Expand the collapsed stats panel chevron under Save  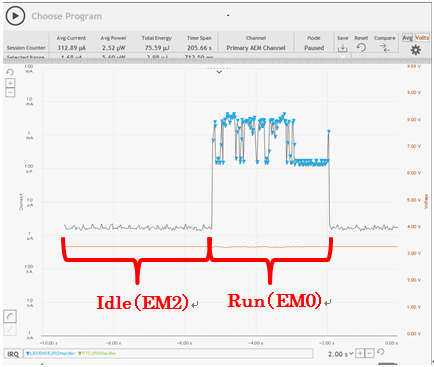pyautogui.click(x=342, y=57)
